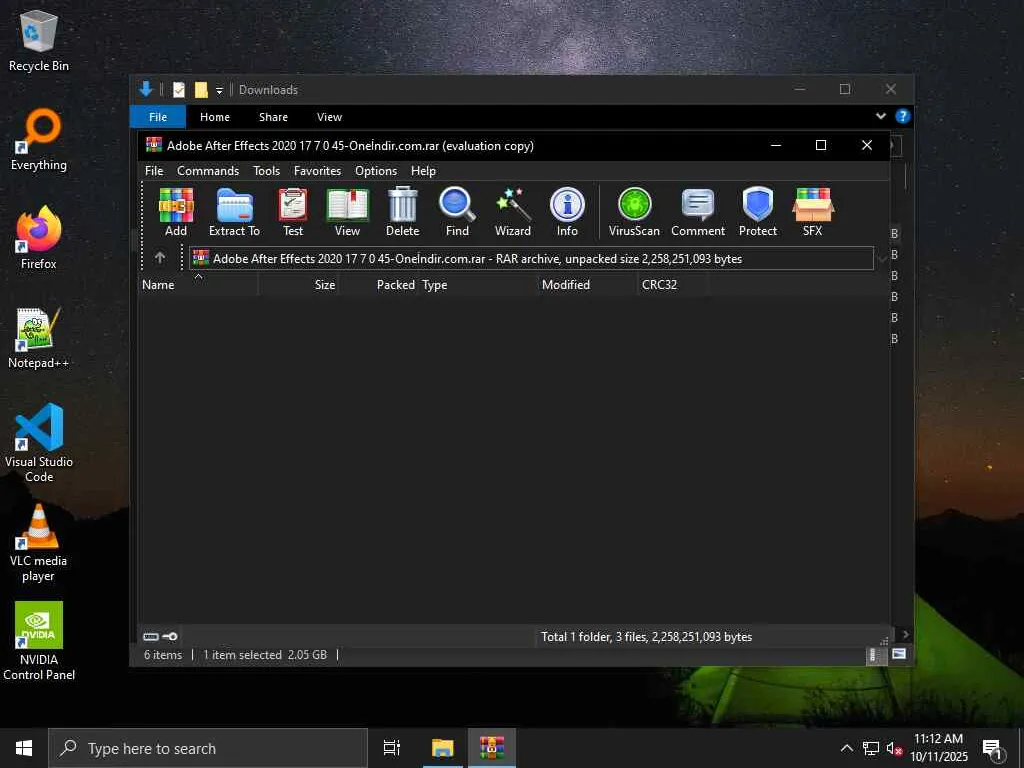Viewport: 1024px width, 768px height.
Task: Open the Commands menu
Action: click(x=208, y=170)
